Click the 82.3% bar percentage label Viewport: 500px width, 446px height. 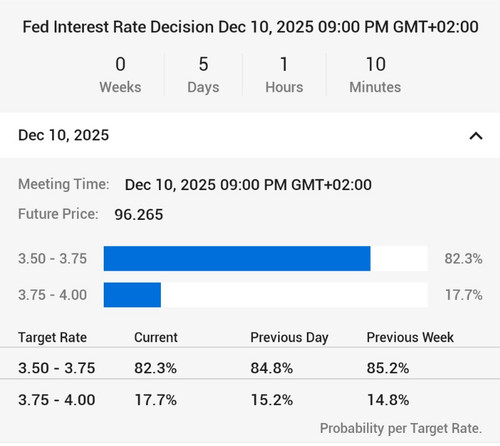[463, 259]
